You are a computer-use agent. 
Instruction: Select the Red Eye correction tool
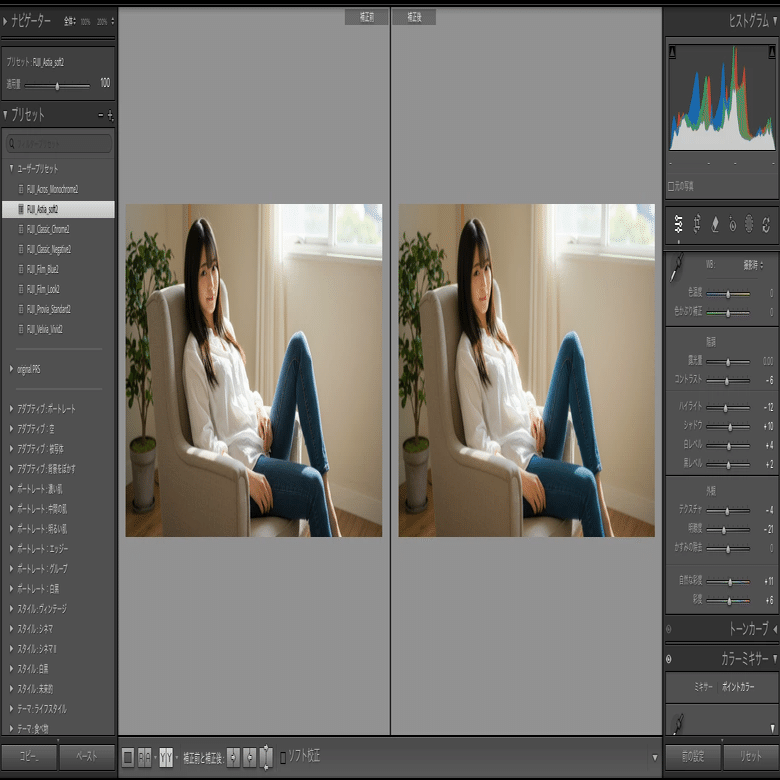pos(732,224)
